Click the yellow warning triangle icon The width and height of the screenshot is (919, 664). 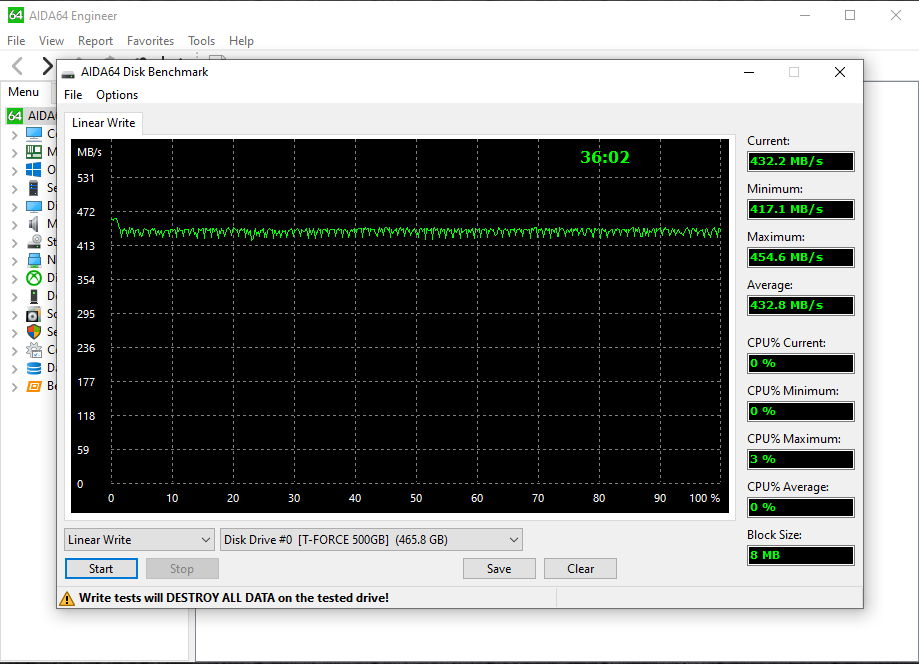pyautogui.click(x=67, y=598)
